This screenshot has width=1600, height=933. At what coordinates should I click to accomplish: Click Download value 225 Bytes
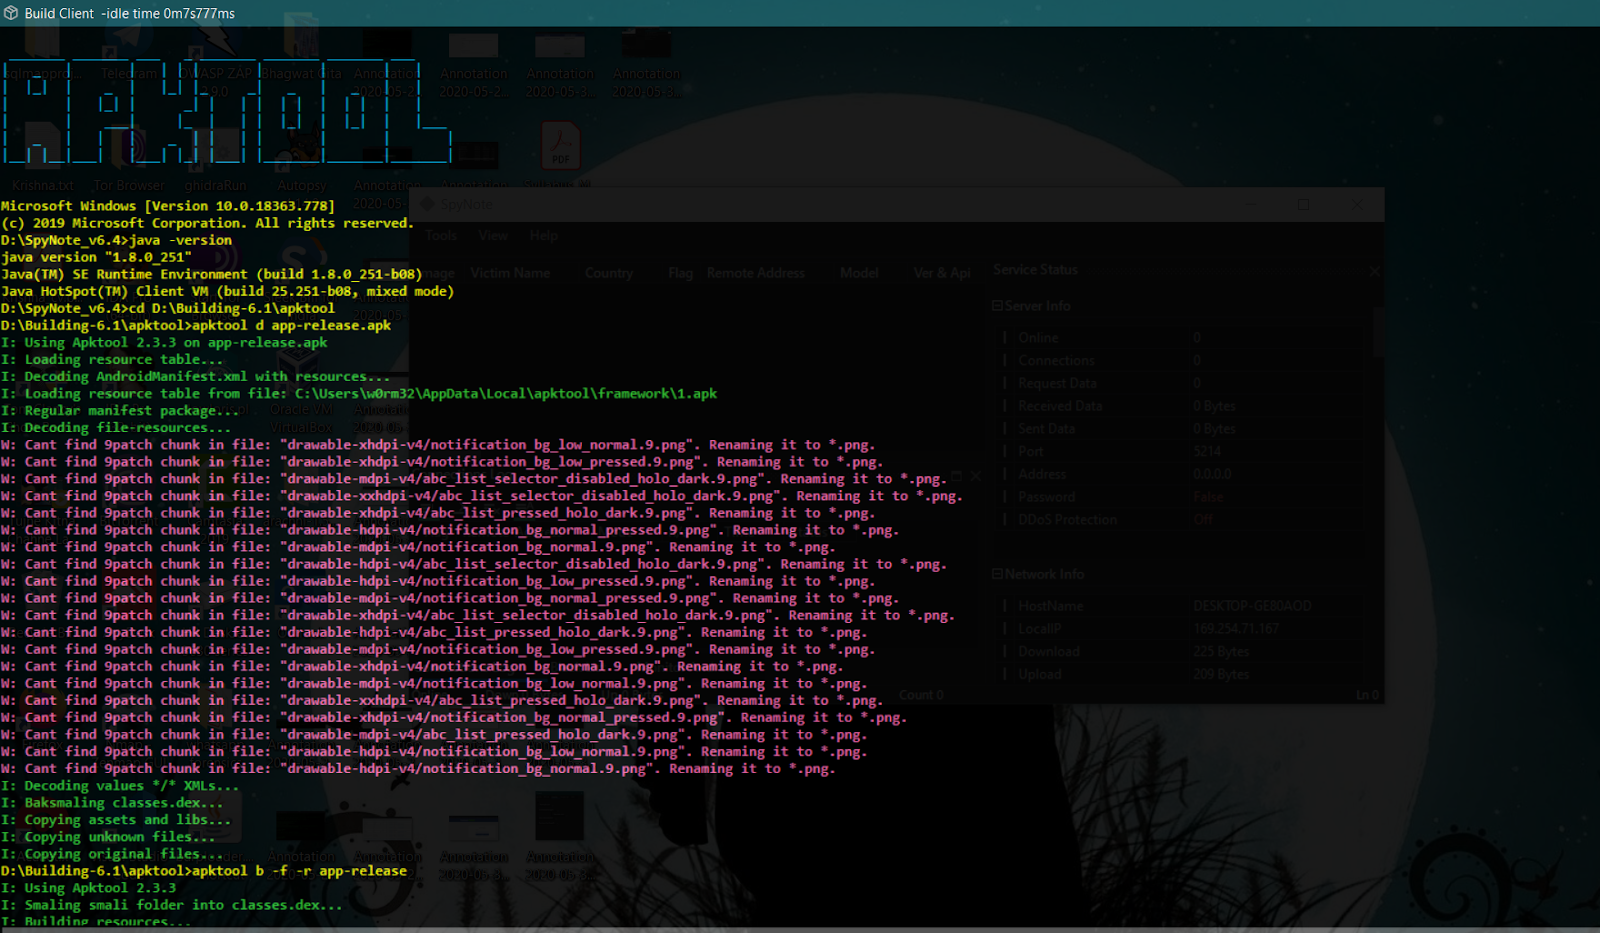click(1221, 651)
